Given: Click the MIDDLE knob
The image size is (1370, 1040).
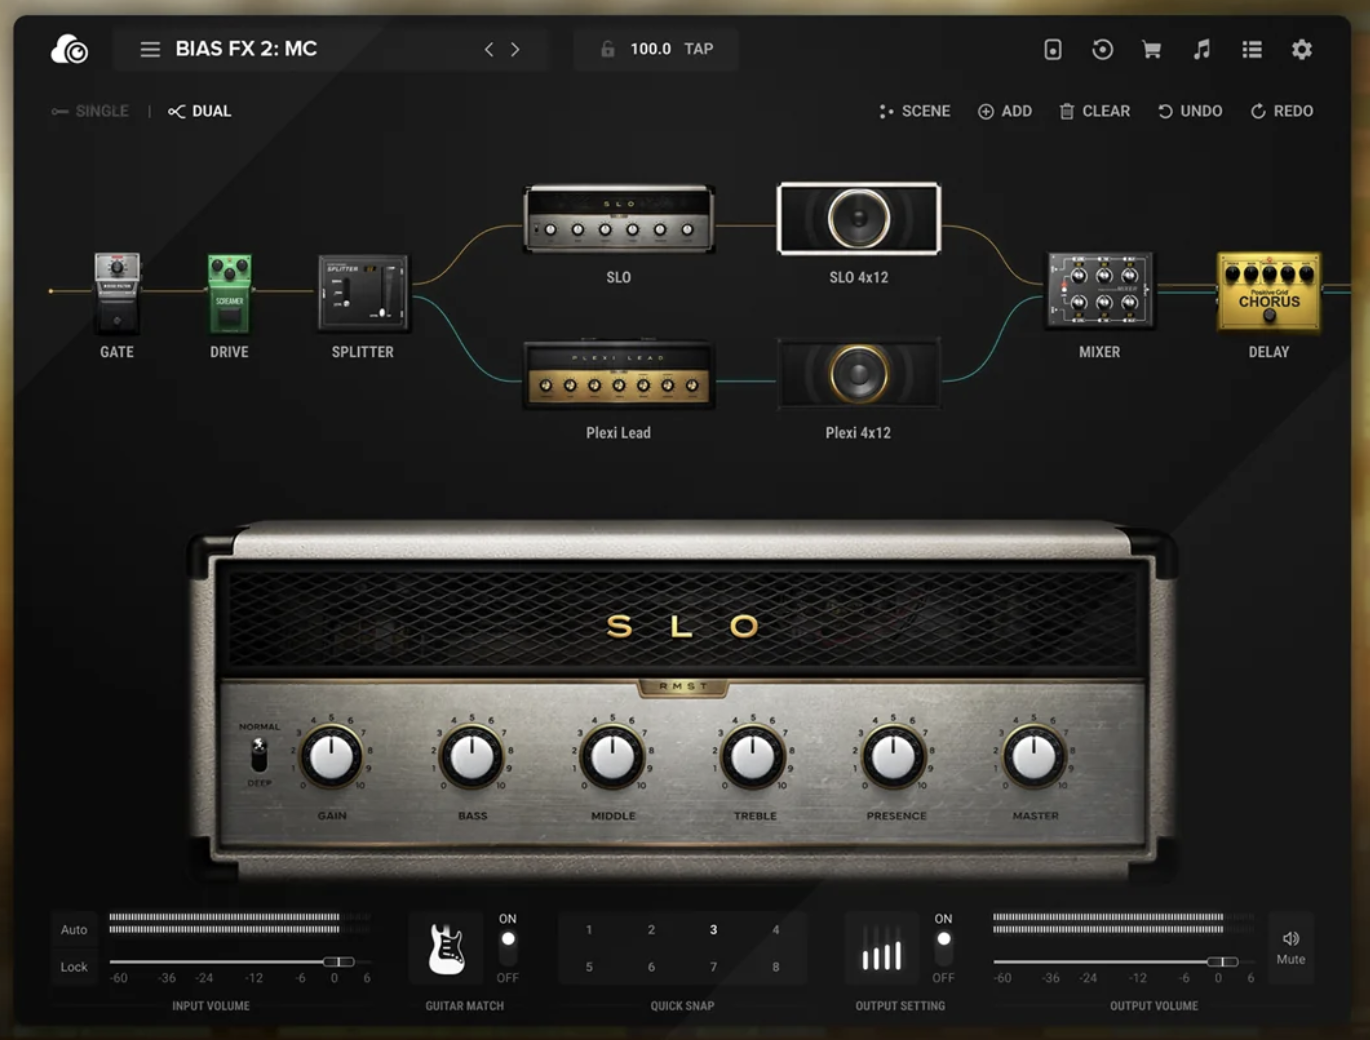Looking at the screenshot, I should (613, 757).
